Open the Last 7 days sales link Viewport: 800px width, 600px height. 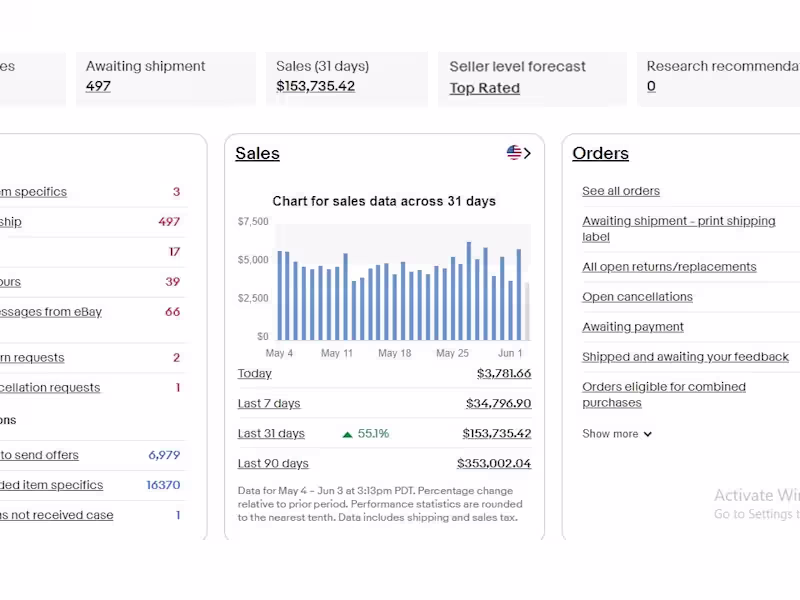coord(268,403)
